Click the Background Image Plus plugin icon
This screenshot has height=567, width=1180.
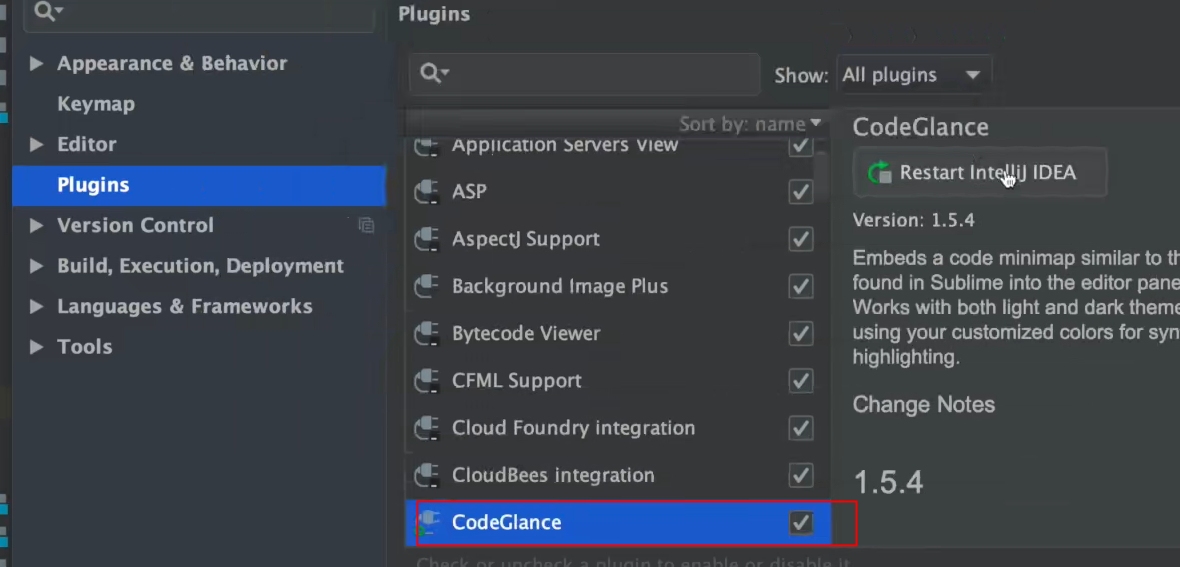[x=427, y=286]
